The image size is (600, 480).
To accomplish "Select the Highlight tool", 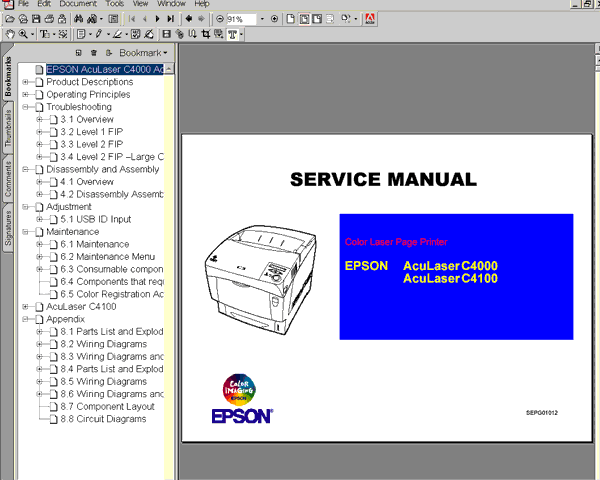I will coord(117,34).
